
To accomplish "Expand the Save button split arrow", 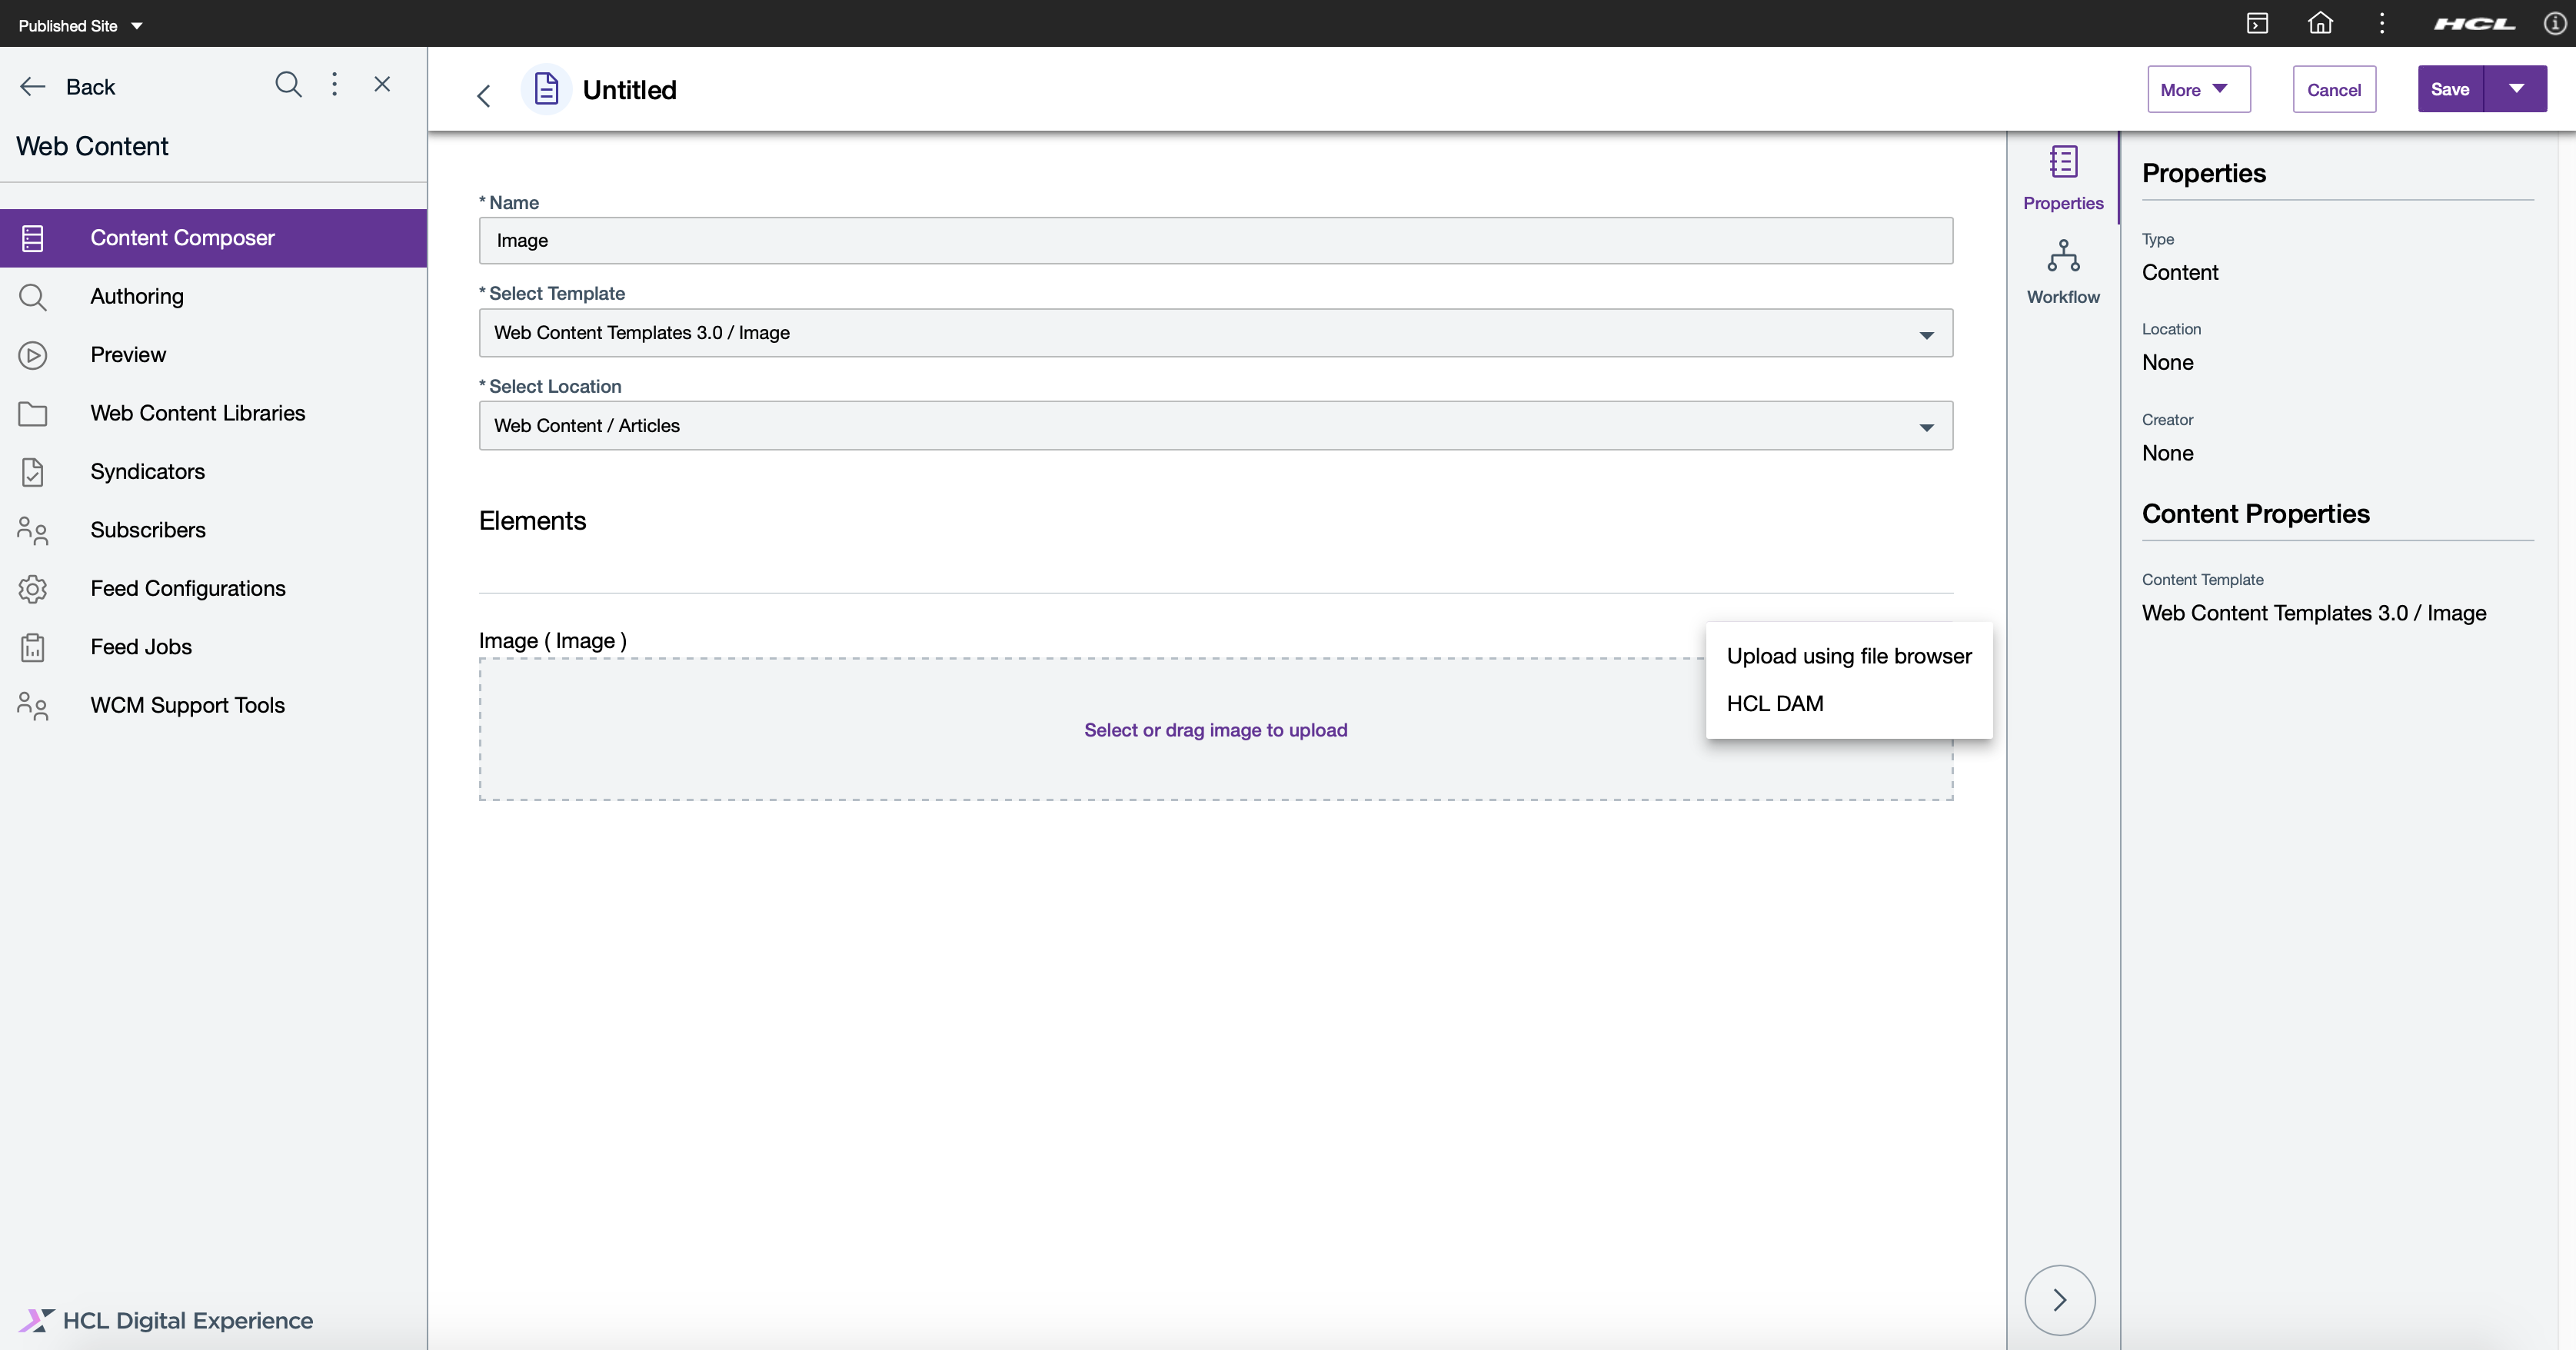I will coord(2516,90).
